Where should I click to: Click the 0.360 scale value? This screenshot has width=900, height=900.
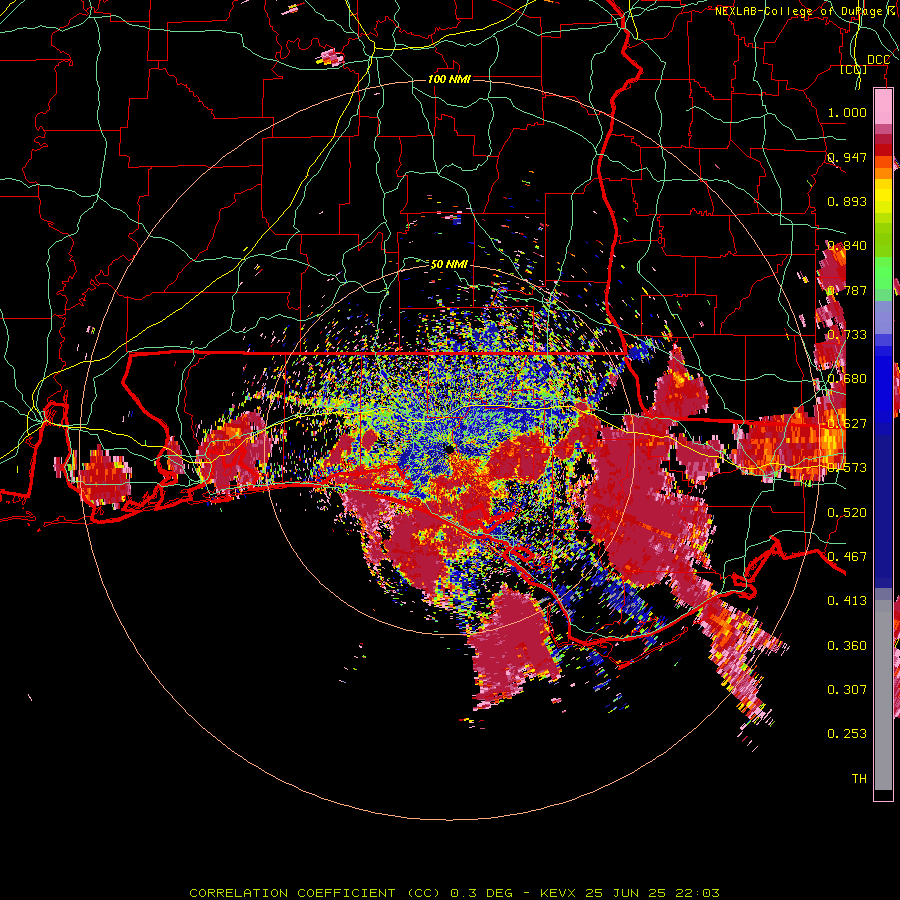click(847, 646)
